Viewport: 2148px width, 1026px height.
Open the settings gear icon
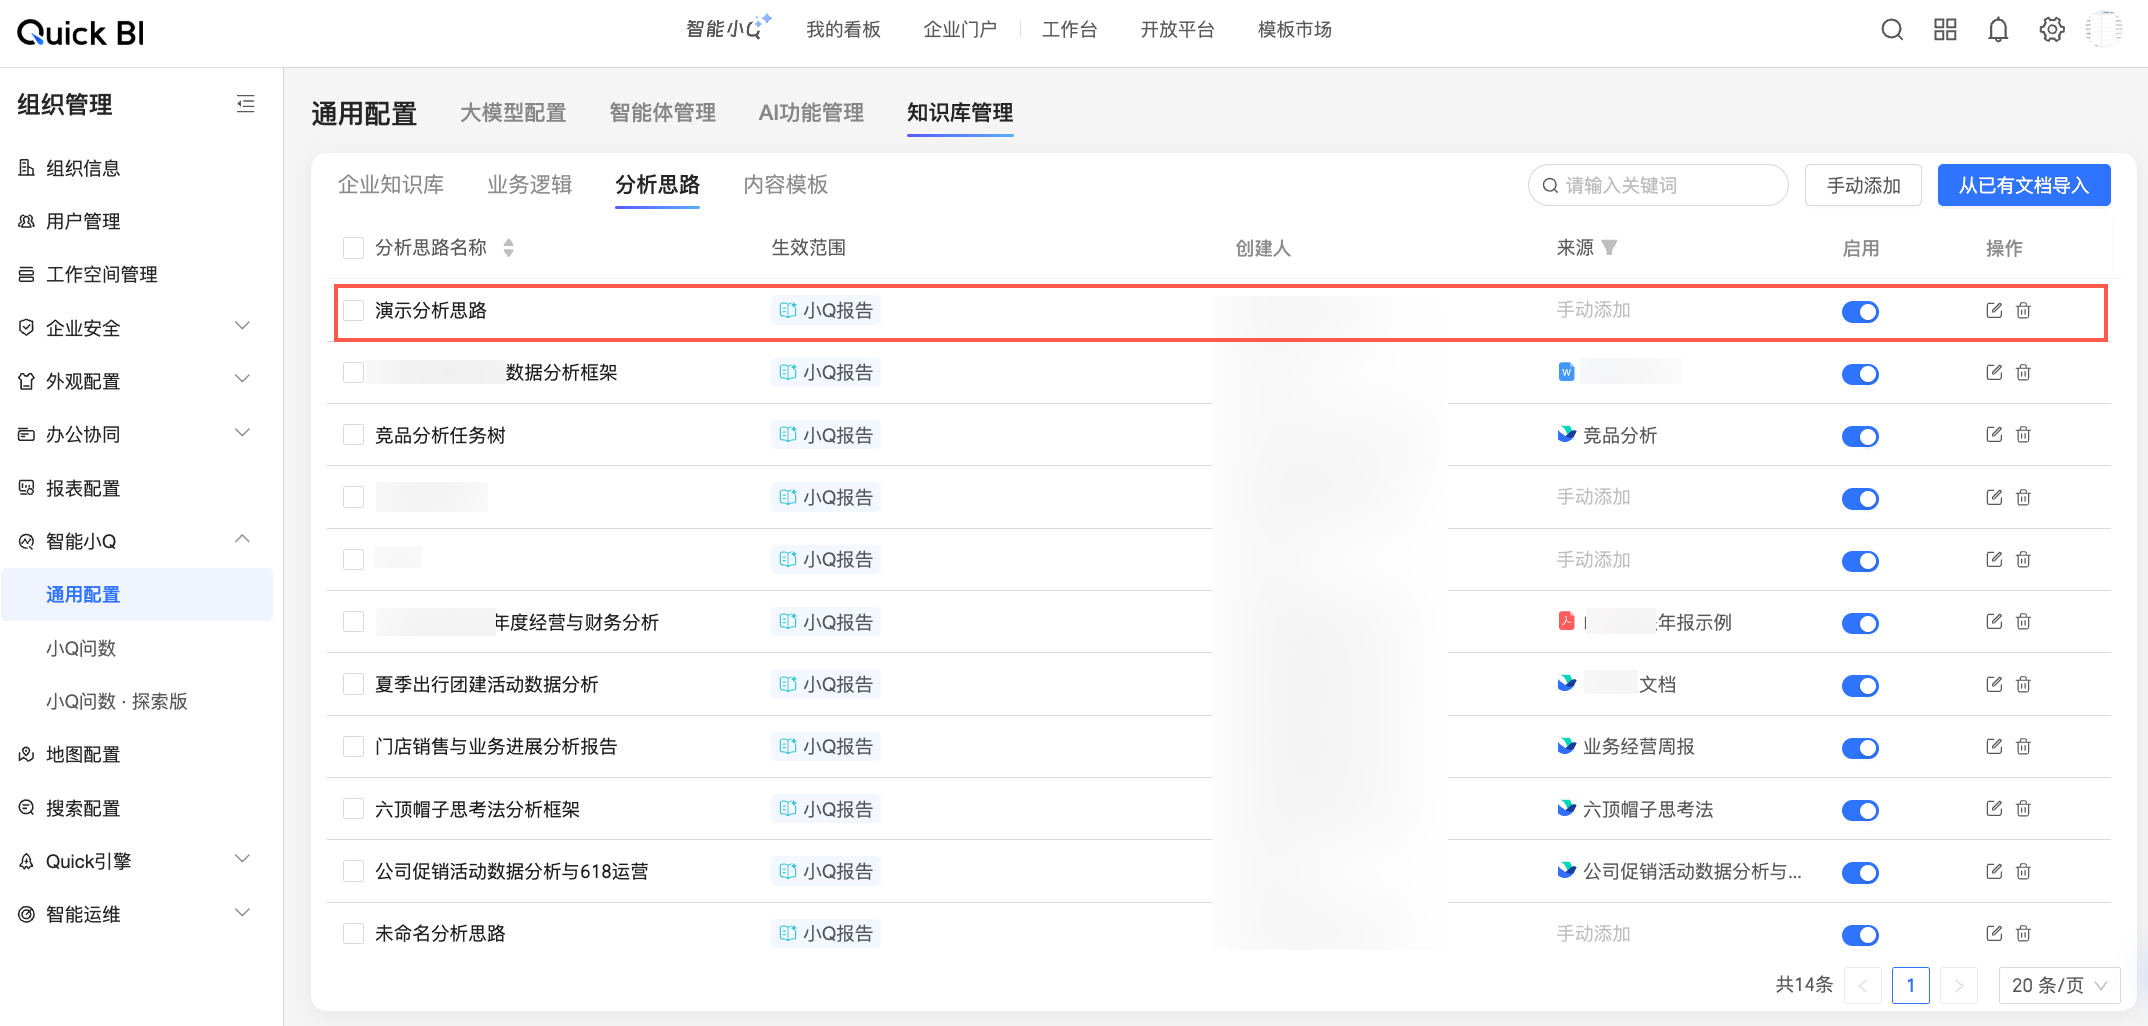click(x=2052, y=30)
